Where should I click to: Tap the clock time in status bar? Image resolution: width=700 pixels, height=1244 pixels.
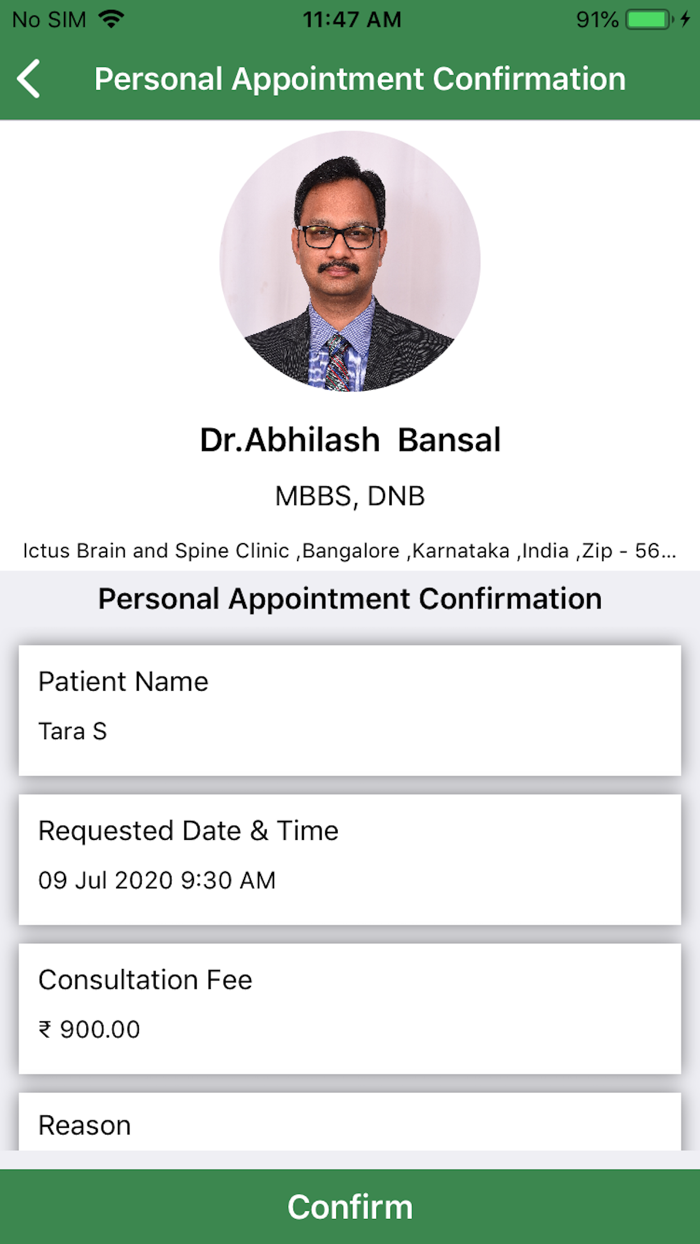click(351, 17)
